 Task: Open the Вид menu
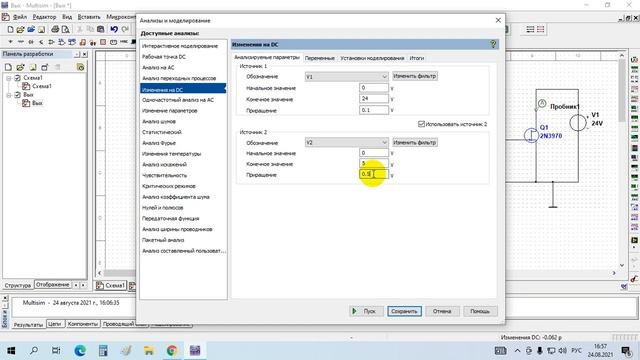(x=67, y=17)
